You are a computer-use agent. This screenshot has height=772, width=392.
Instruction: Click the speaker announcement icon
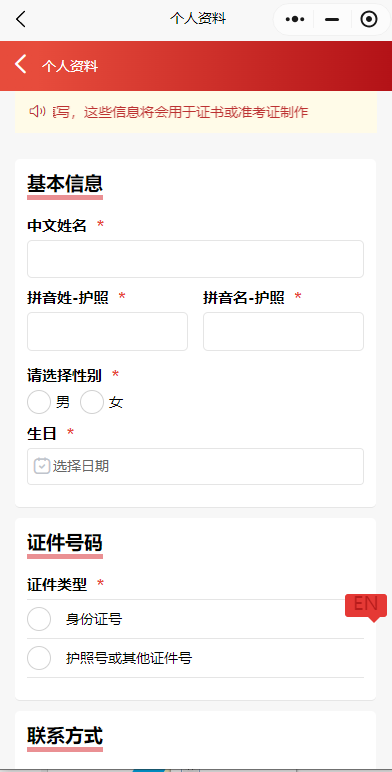38,112
